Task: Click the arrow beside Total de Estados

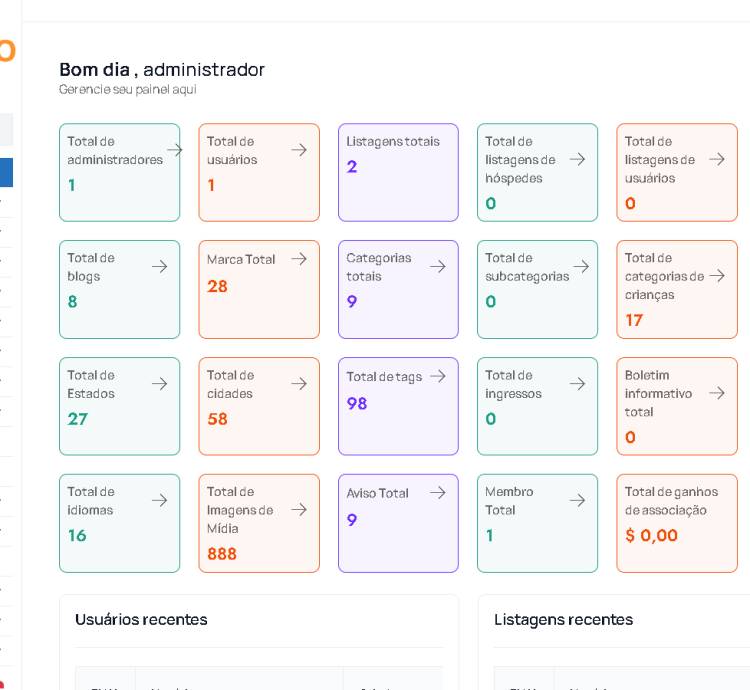Action: point(159,384)
